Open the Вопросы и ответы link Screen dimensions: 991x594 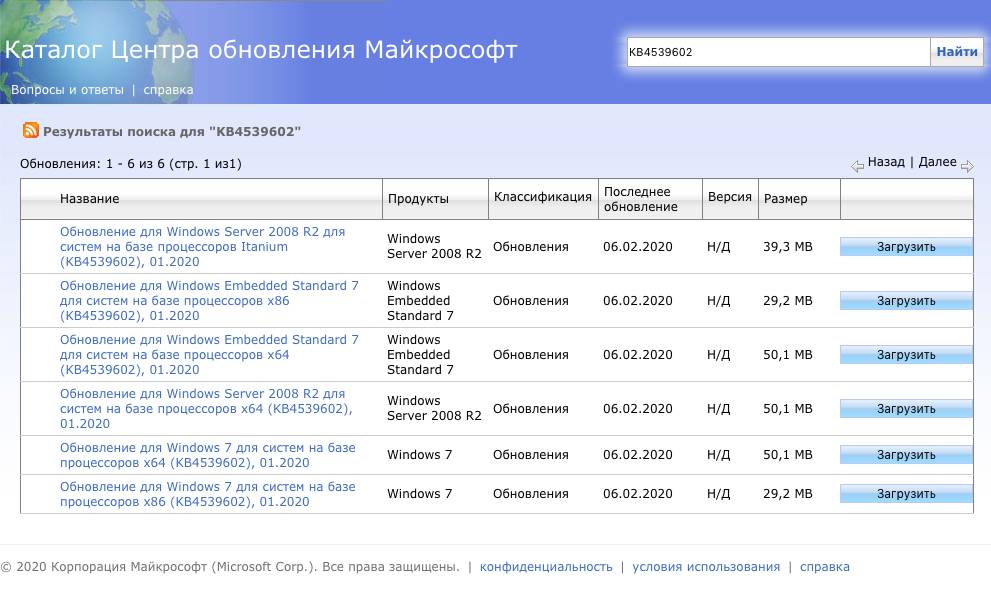point(67,90)
